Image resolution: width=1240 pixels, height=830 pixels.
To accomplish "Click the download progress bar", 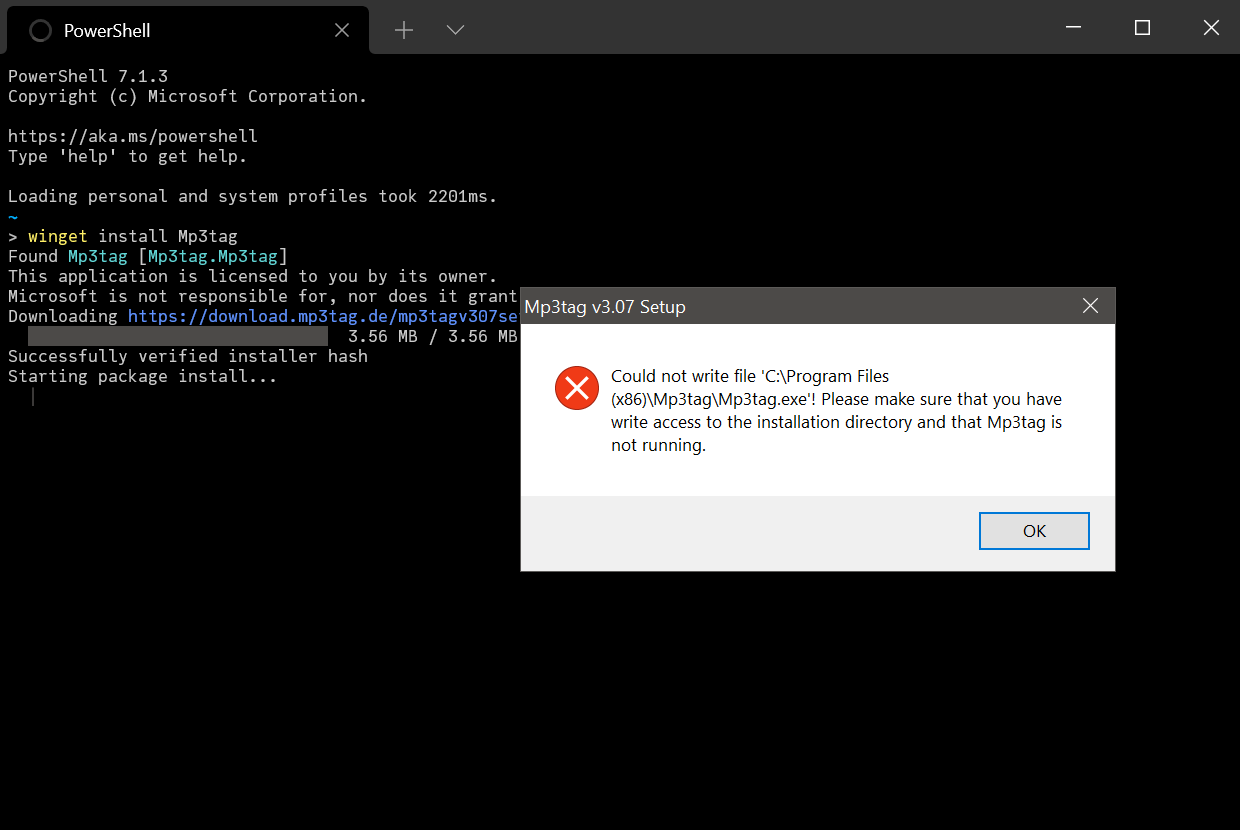I will tap(178, 335).
